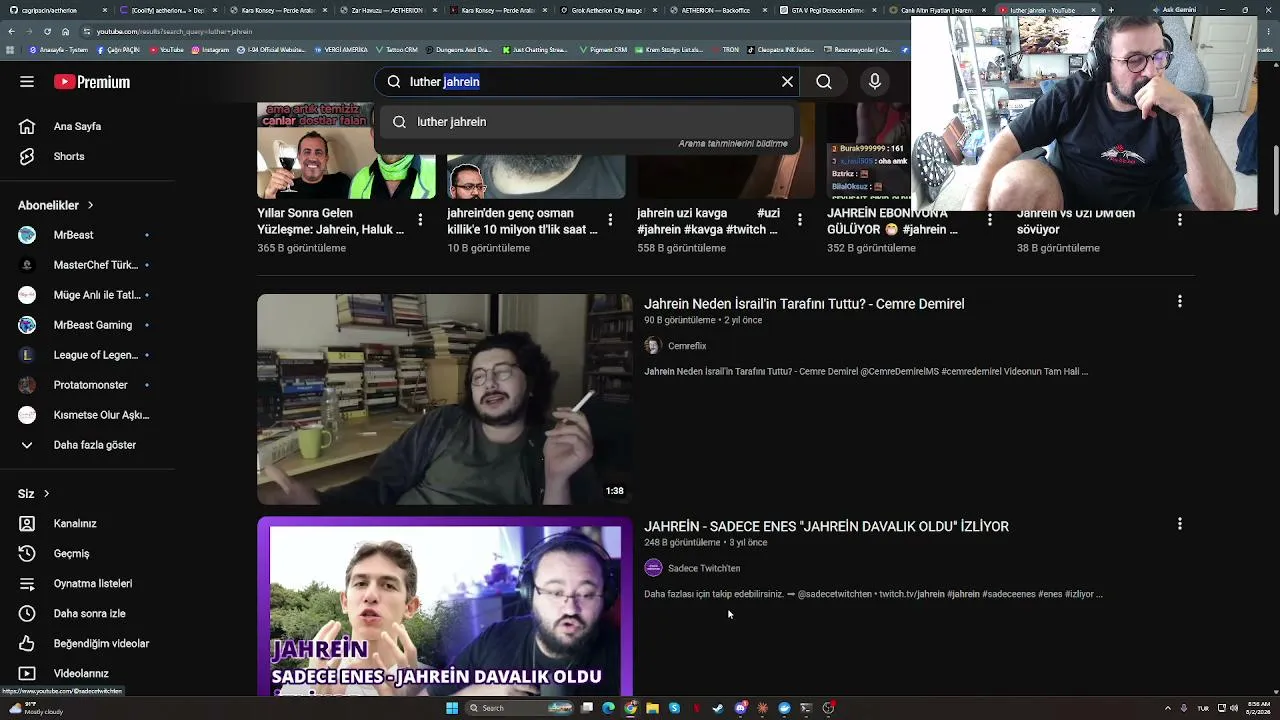Open the Yıllar Sonra Gelen Yüzleşme short thumbnail
Image resolution: width=1280 pixels, height=720 pixels.
point(346,151)
